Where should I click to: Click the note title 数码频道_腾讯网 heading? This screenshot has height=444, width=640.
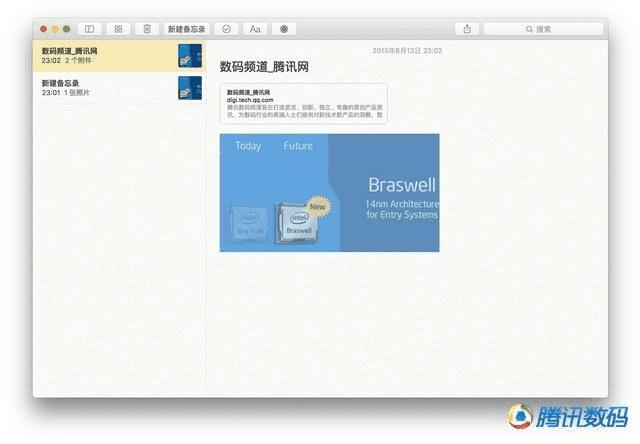[264, 67]
